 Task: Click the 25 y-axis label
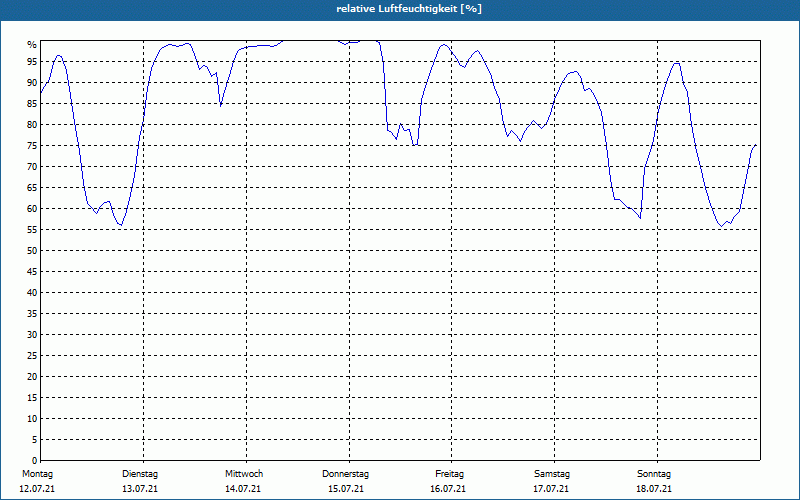[32, 356]
